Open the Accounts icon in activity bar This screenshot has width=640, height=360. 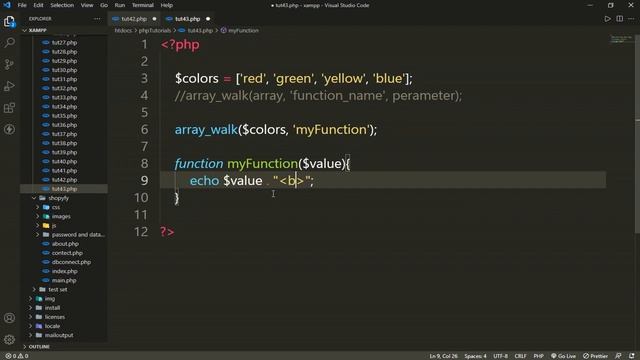pyautogui.click(x=9, y=318)
